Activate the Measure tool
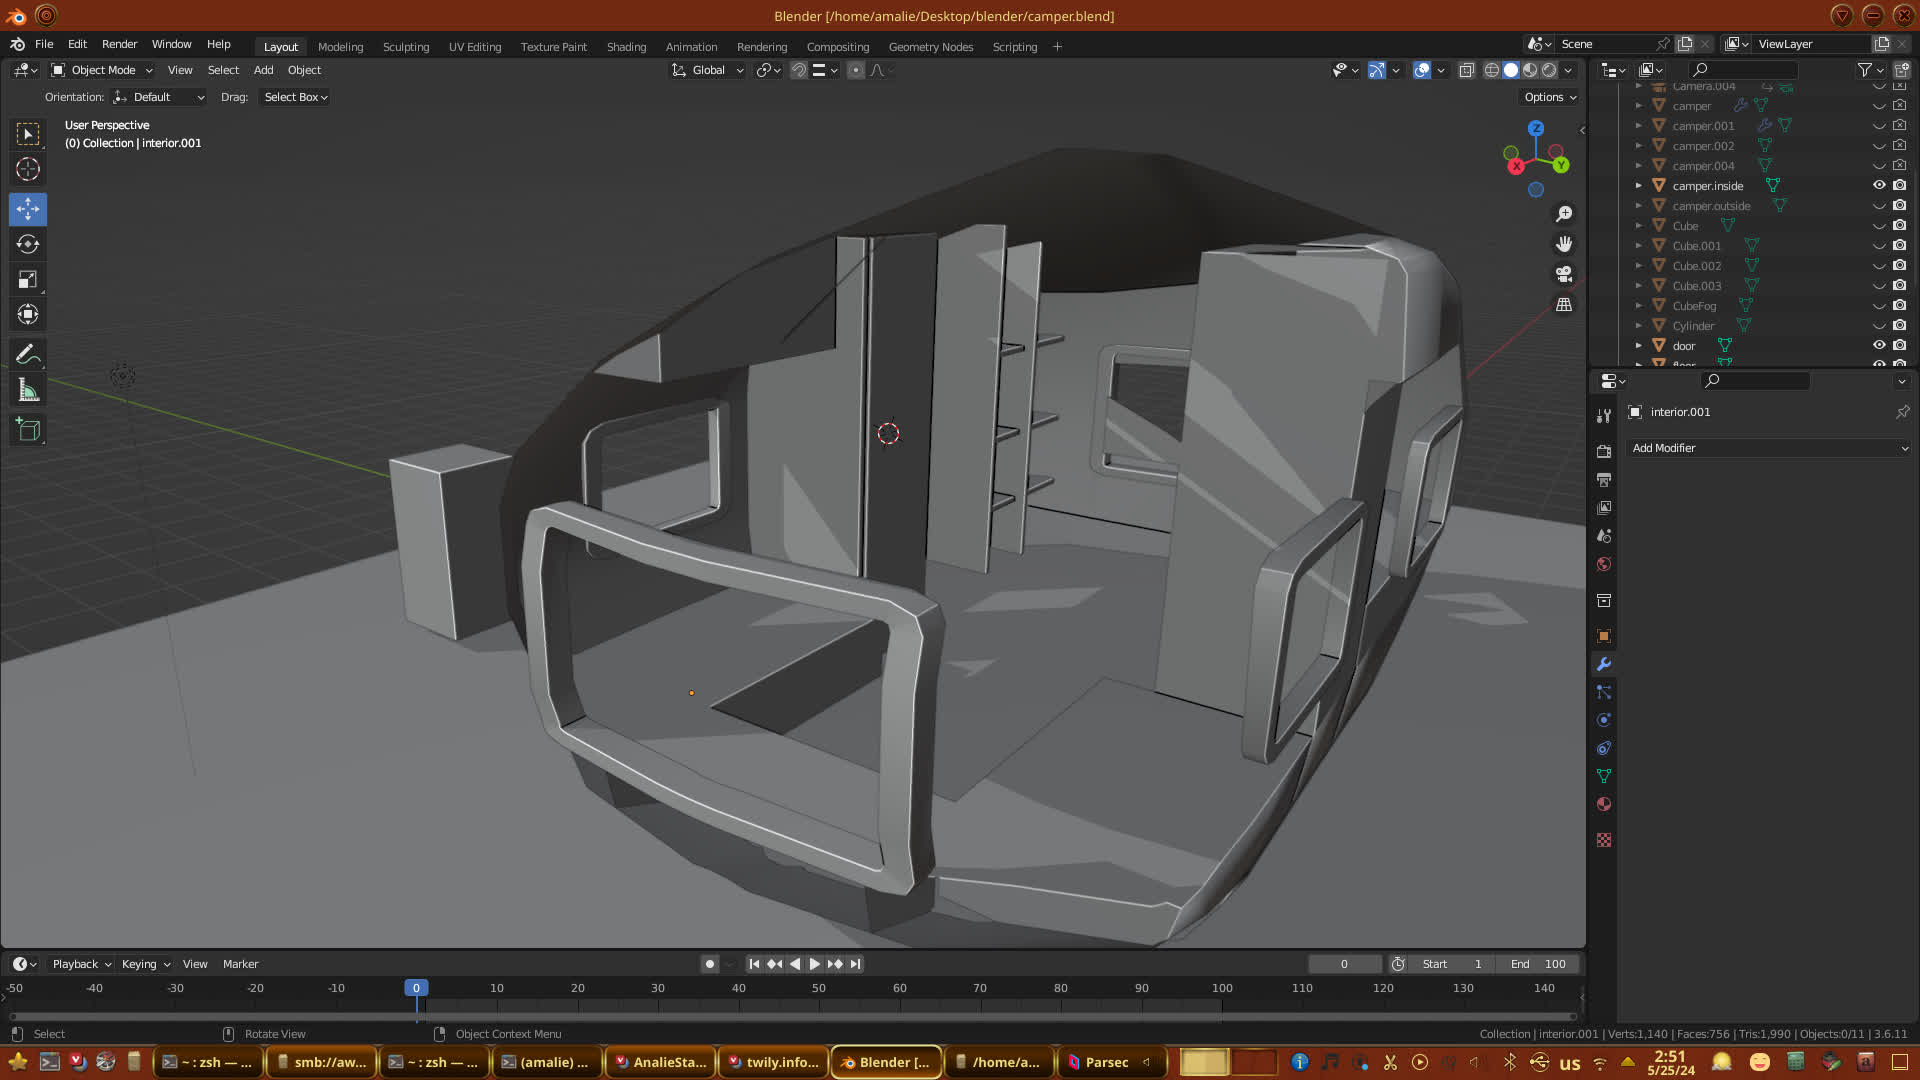The image size is (1920, 1080). 28,391
